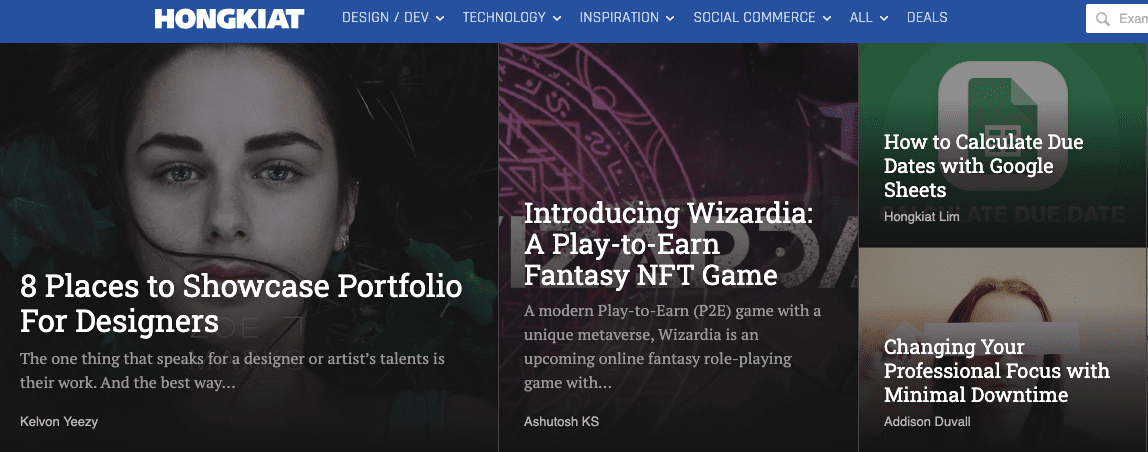The width and height of the screenshot is (1148, 452).
Task: Select the Design / Dev menu label
Action: tap(385, 18)
